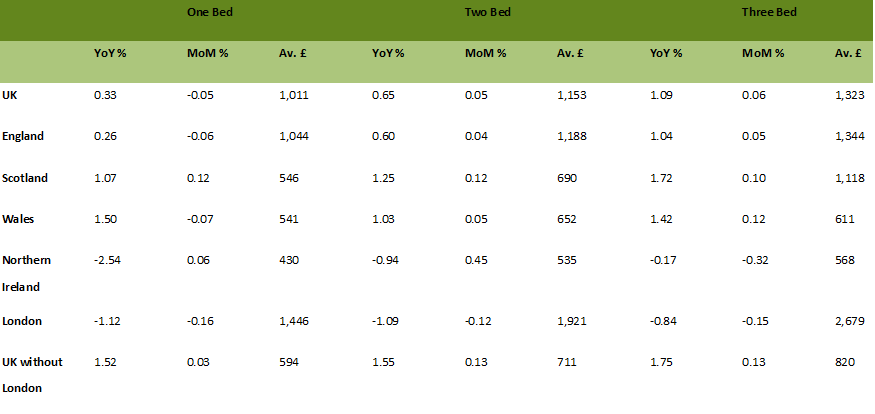
Task: Click UK without London three bed 820
Action: point(845,363)
